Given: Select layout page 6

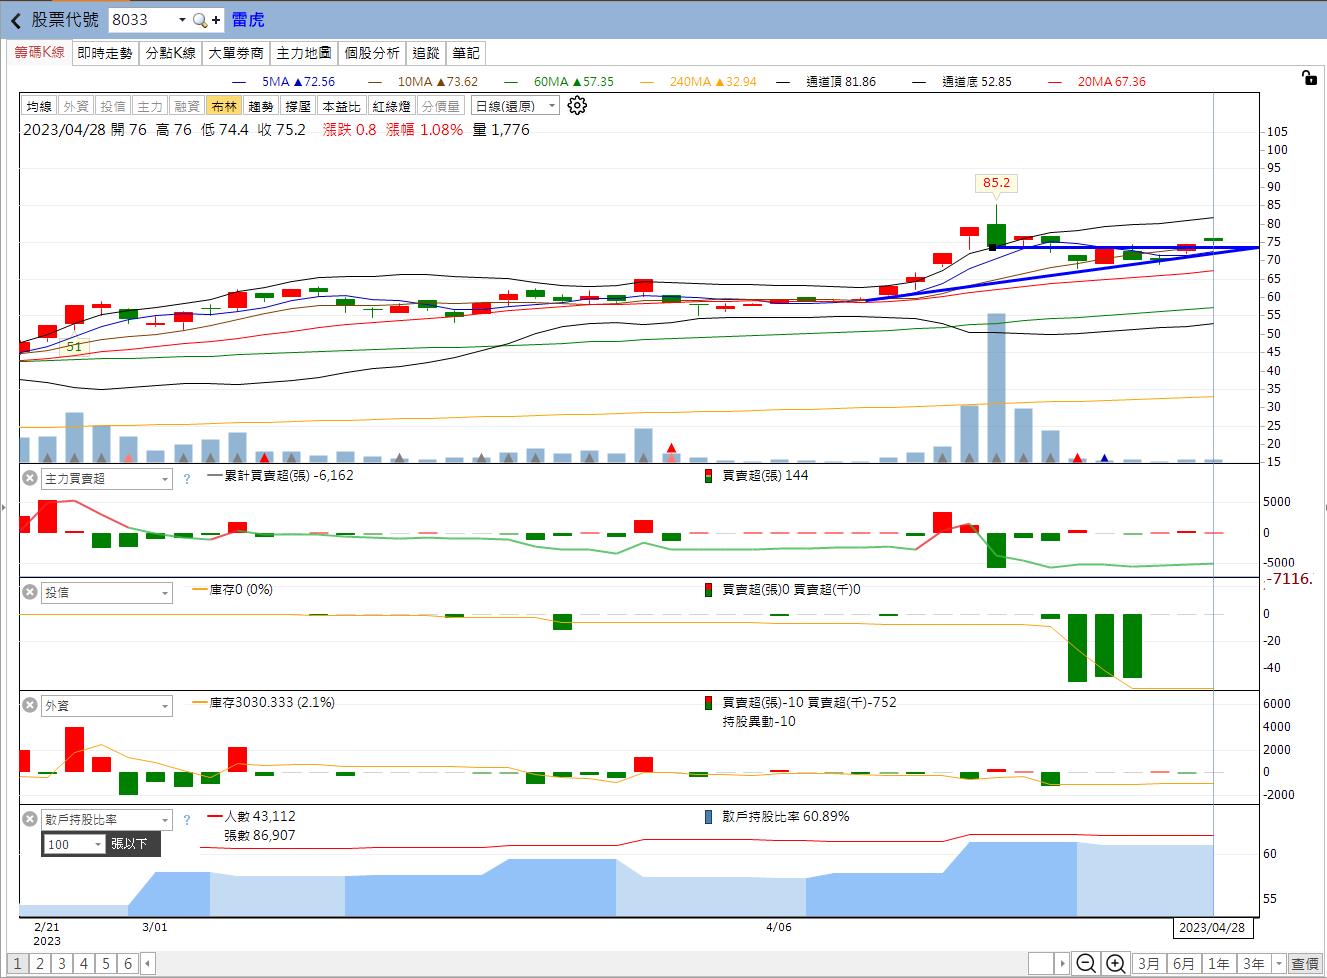Looking at the screenshot, I should tap(128, 964).
